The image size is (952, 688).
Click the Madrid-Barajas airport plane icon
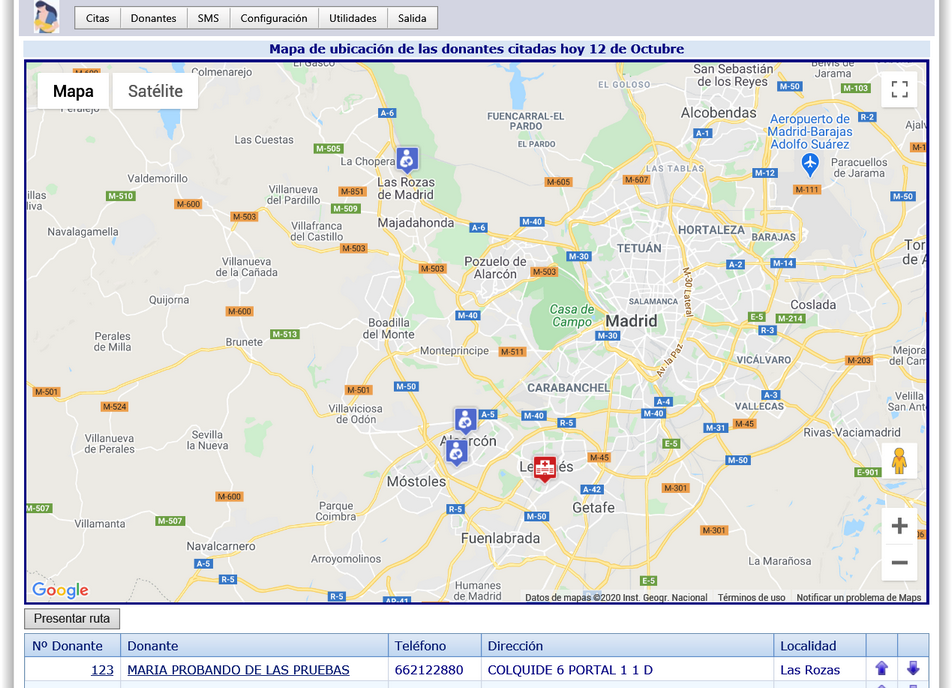[810, 163]
